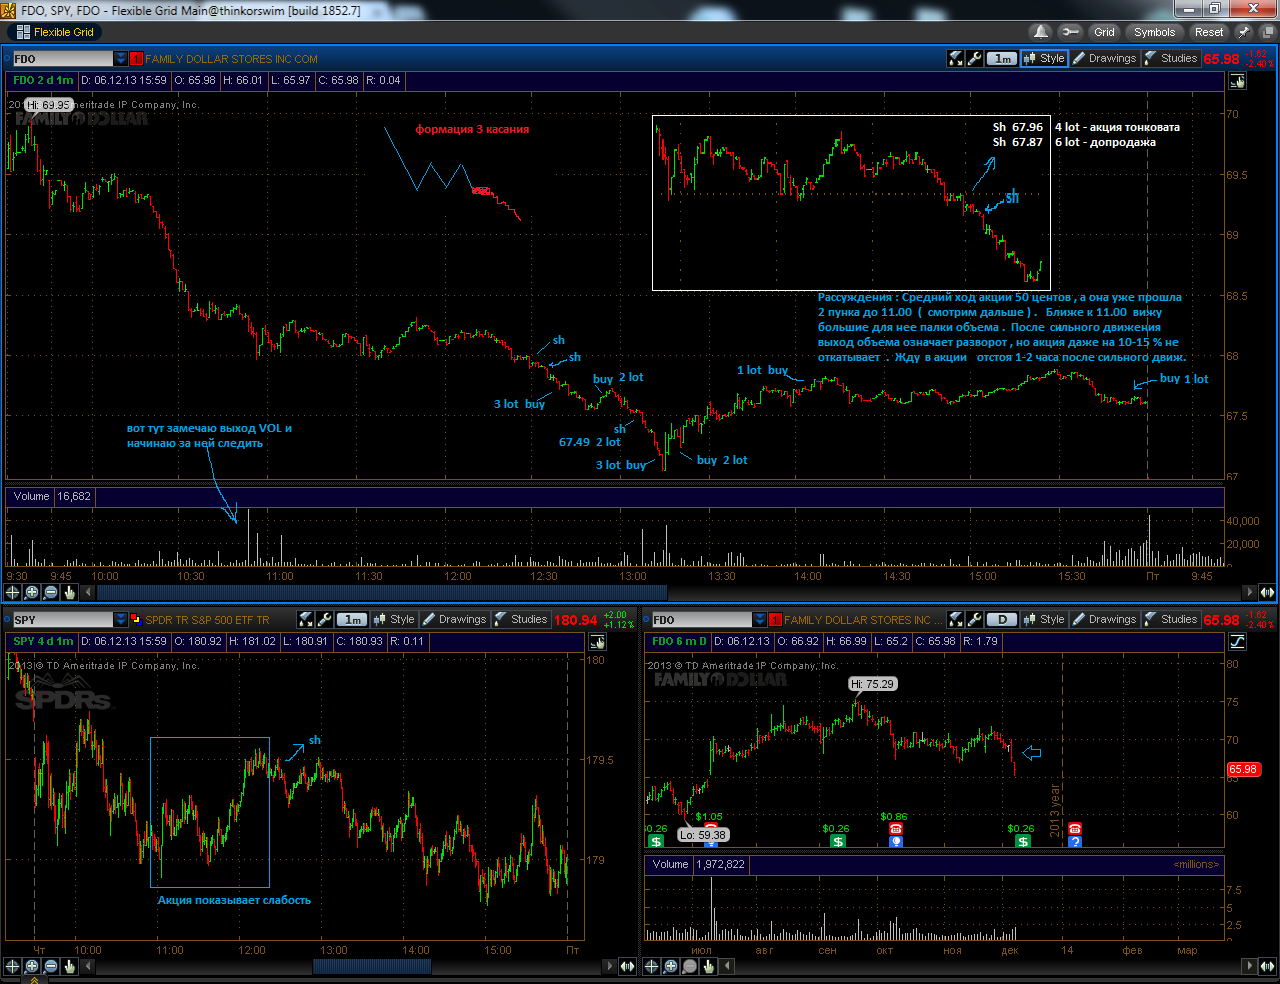Click crosshair tool under SPY chart
1280x984 pixels.
13,966
